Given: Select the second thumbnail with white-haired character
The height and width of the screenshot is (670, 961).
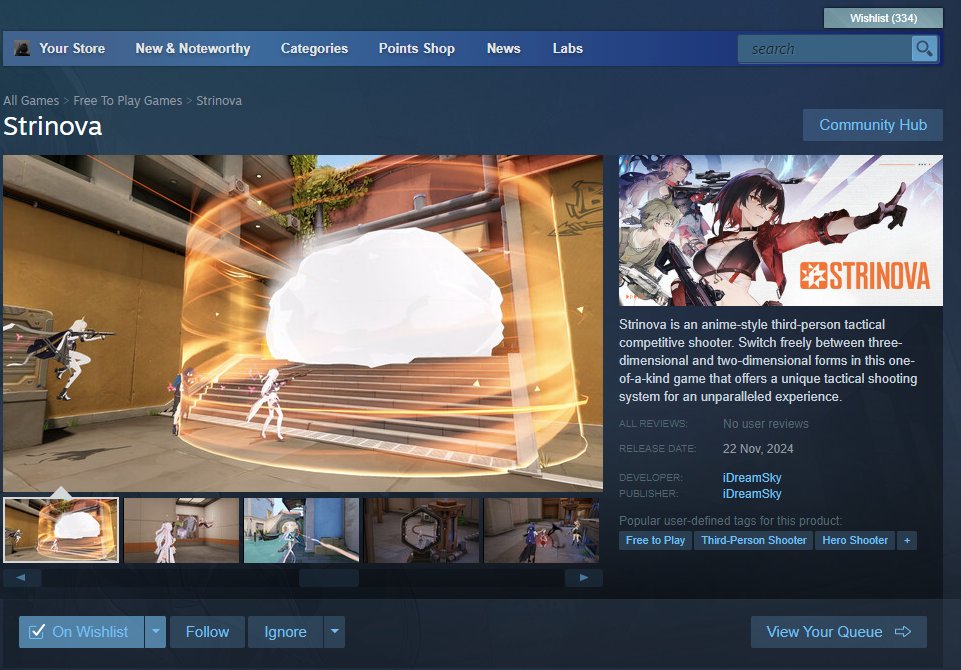Looking at the screenshot, I should [x=181, y=530].
